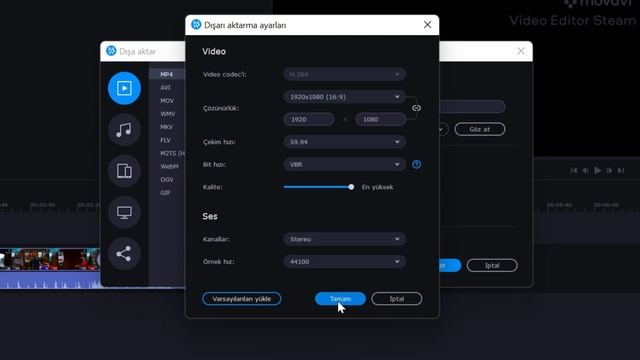640x360 pixels.
Task: Open the H.264 video codec dropdown
Action: (344, 74)
